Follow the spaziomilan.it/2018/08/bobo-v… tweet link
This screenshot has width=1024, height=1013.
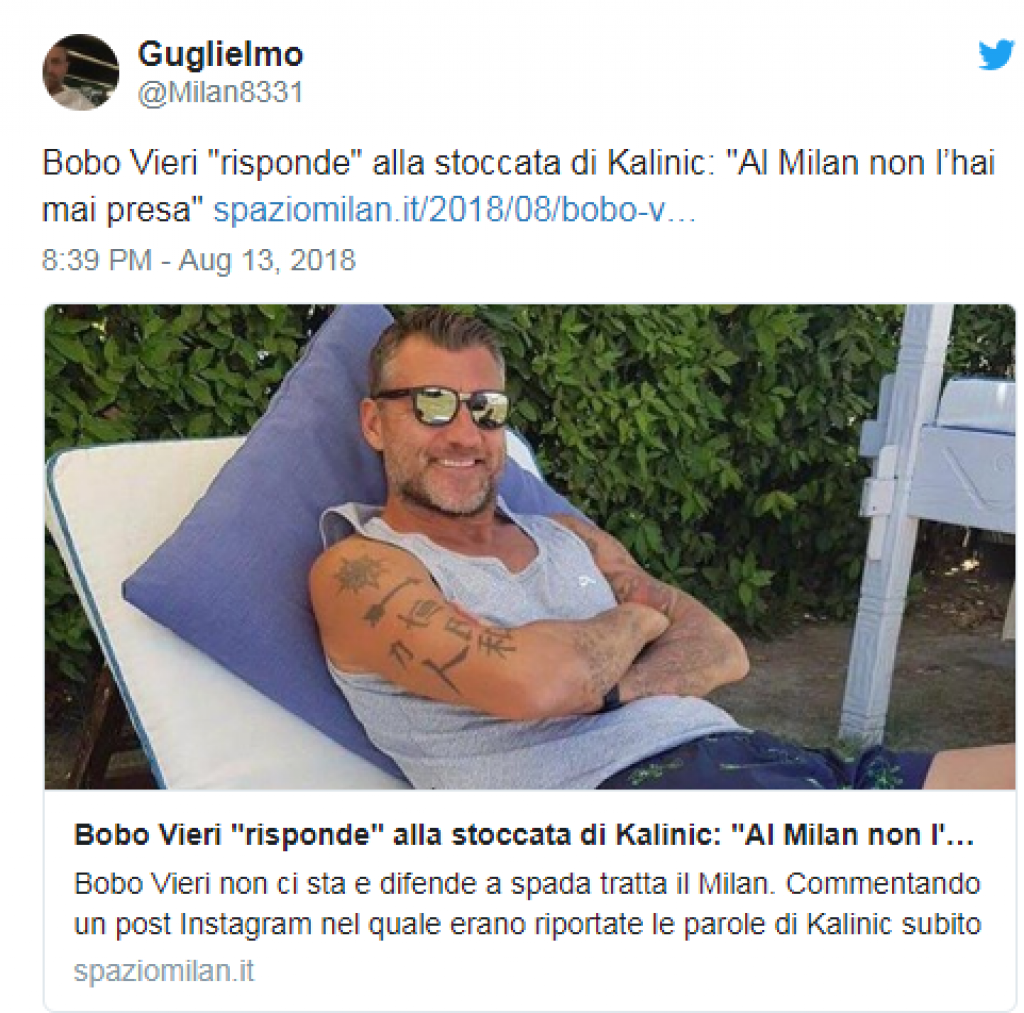coord(455,210)
